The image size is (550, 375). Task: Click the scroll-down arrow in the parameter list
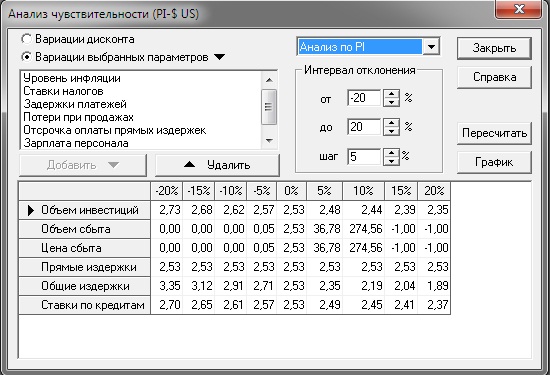269,141
